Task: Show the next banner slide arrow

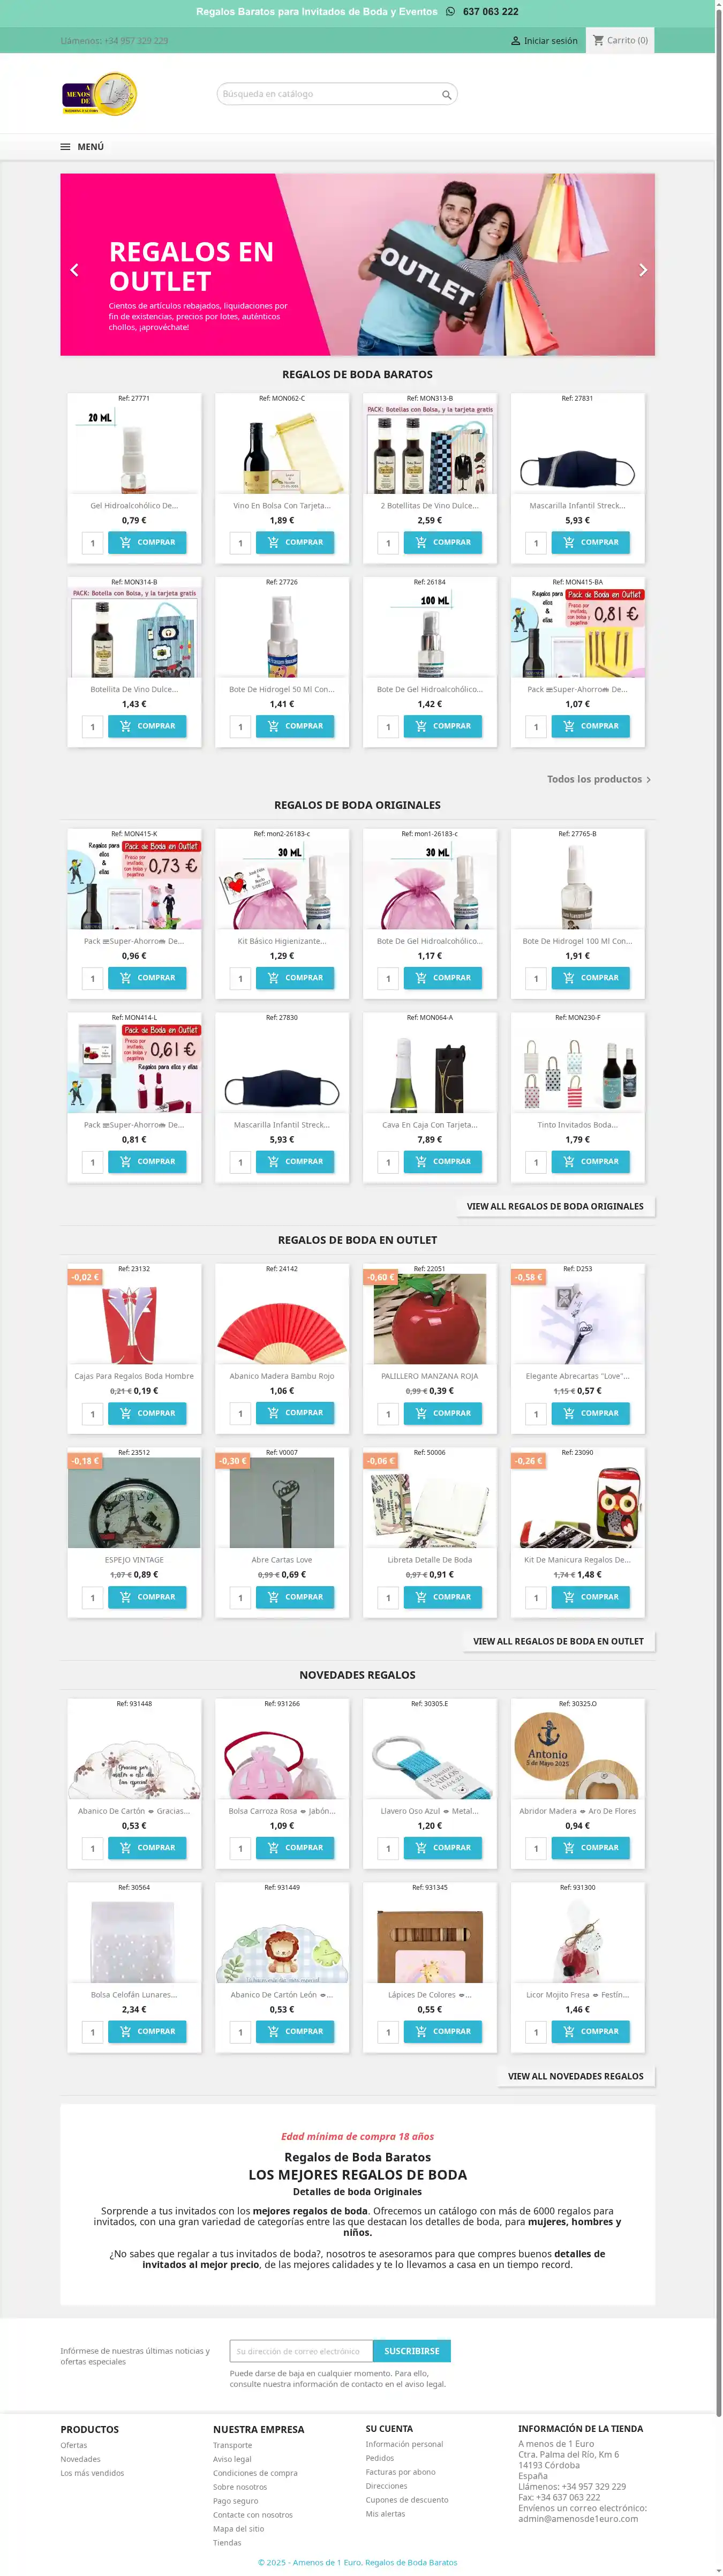Action: [643, 270]
